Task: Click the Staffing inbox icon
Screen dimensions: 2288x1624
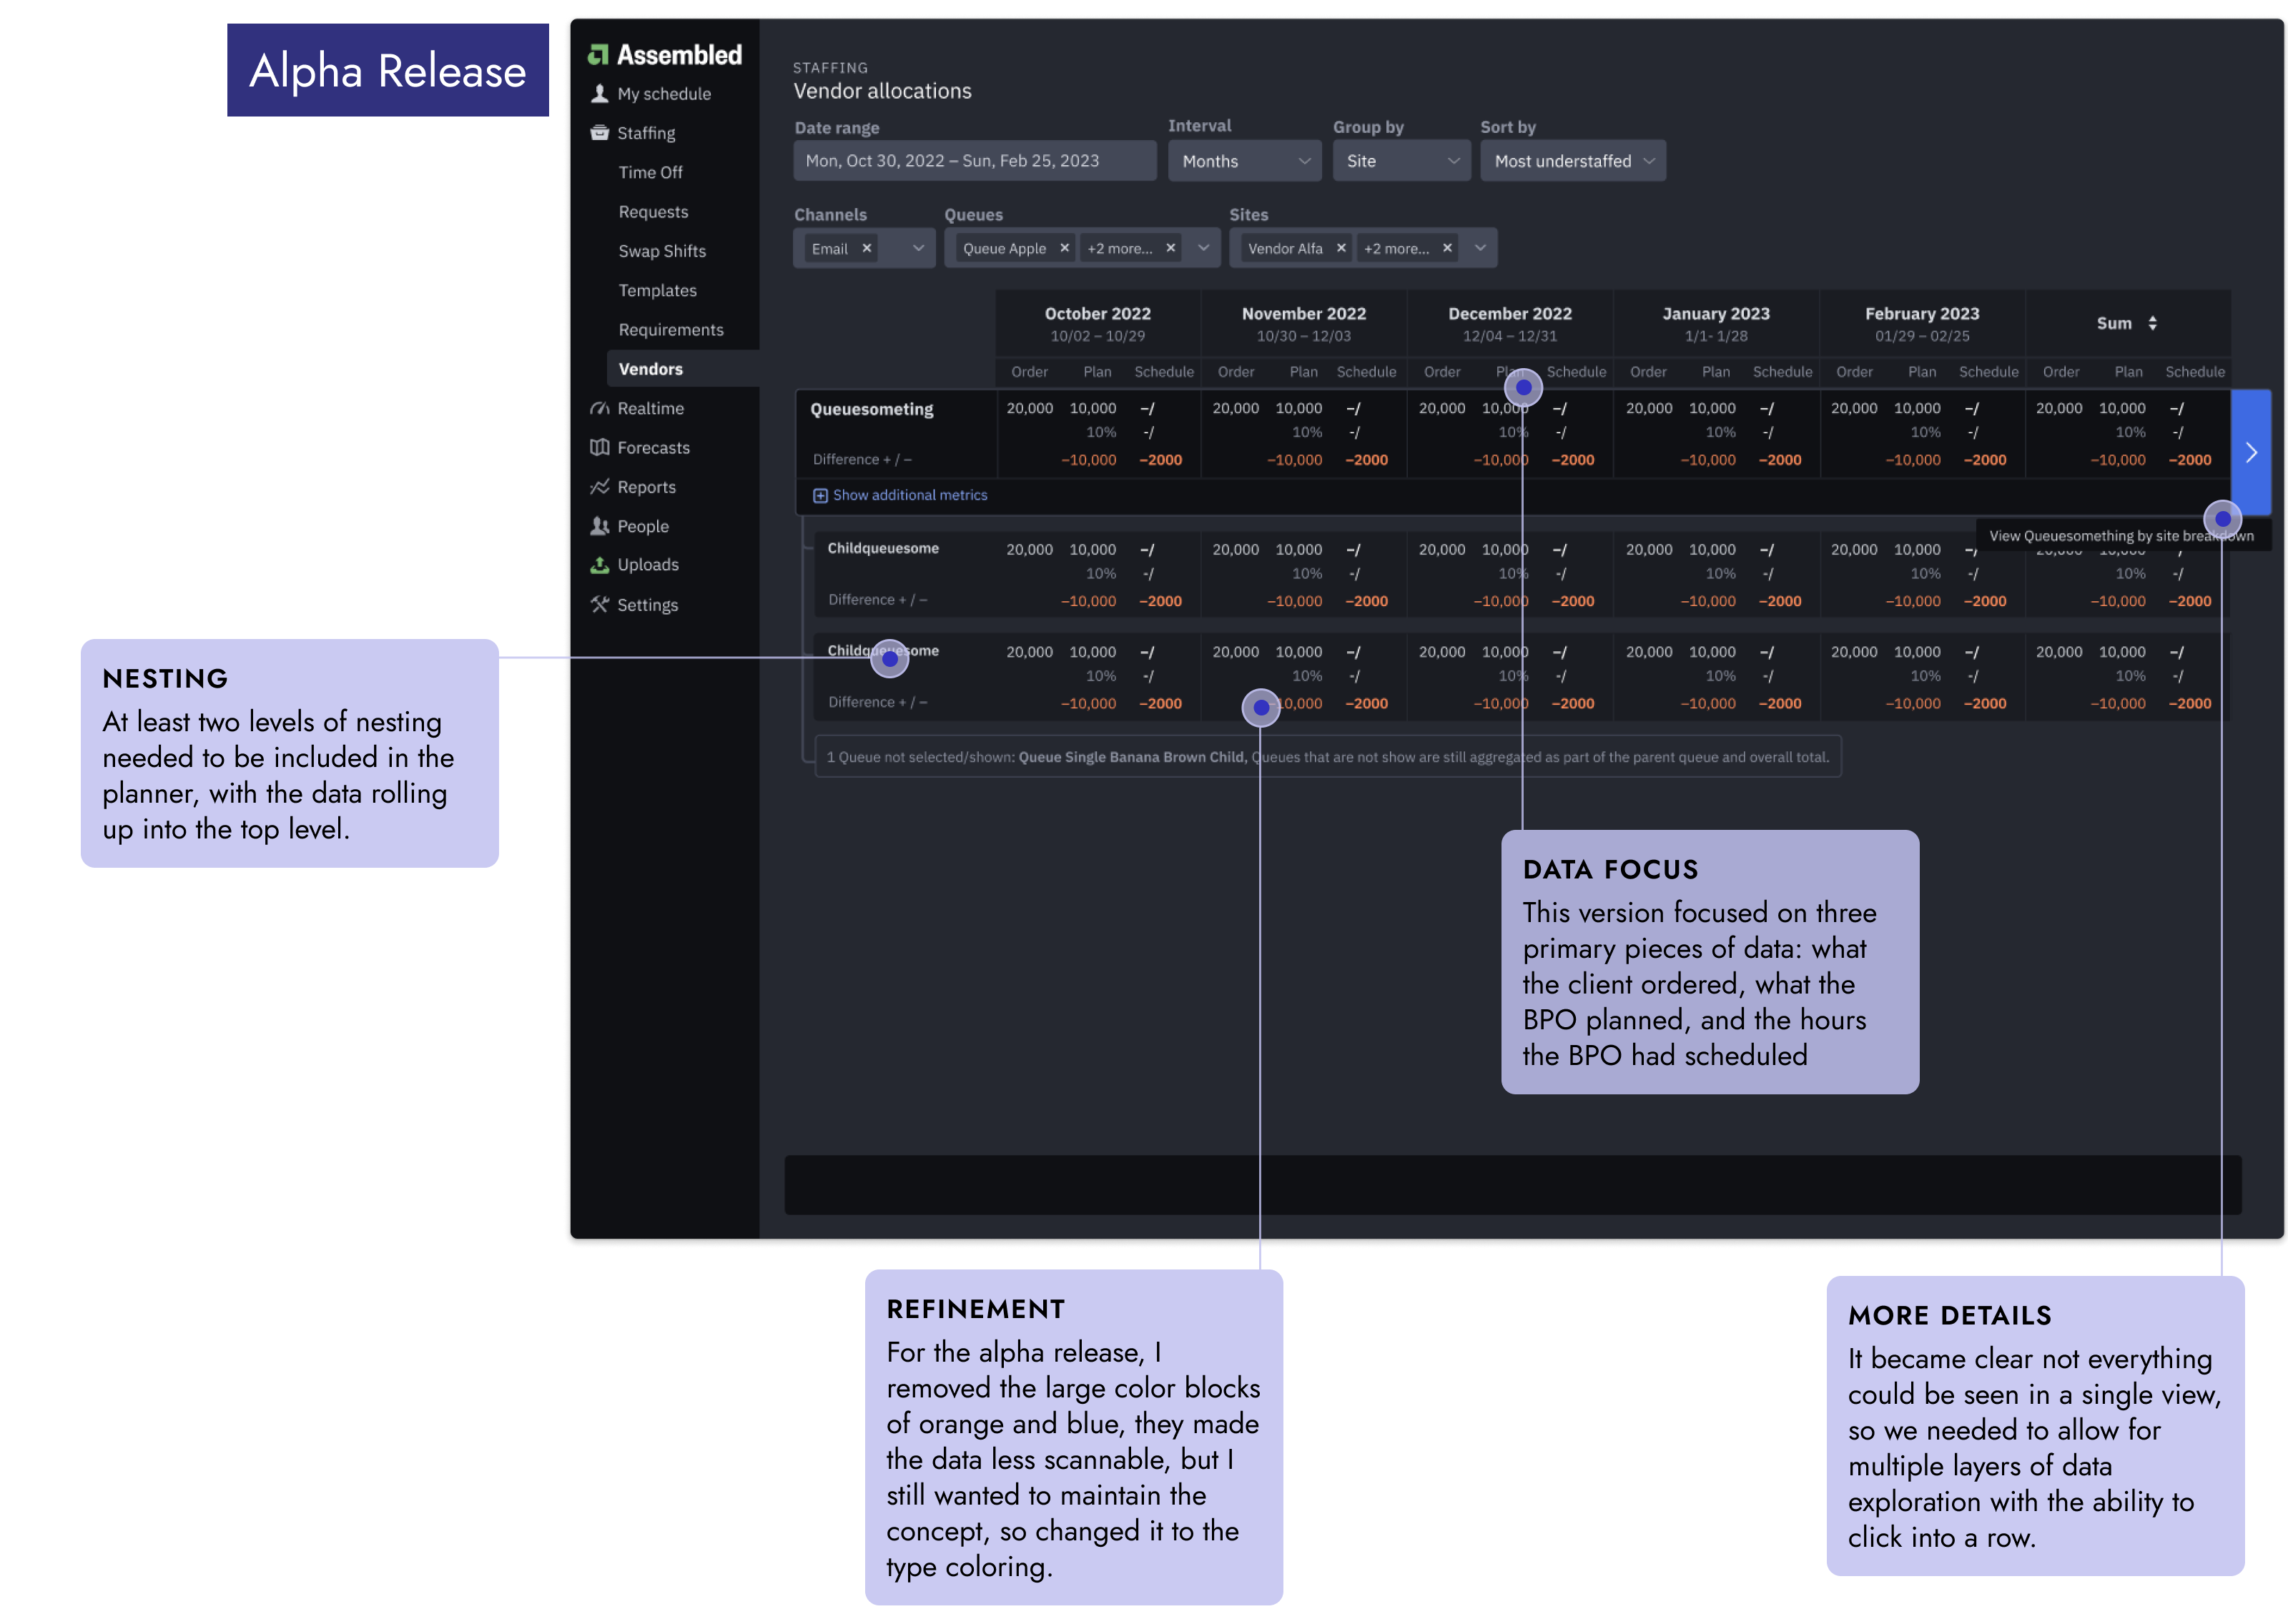Action: pyautogui.click(x=599, y=132)
